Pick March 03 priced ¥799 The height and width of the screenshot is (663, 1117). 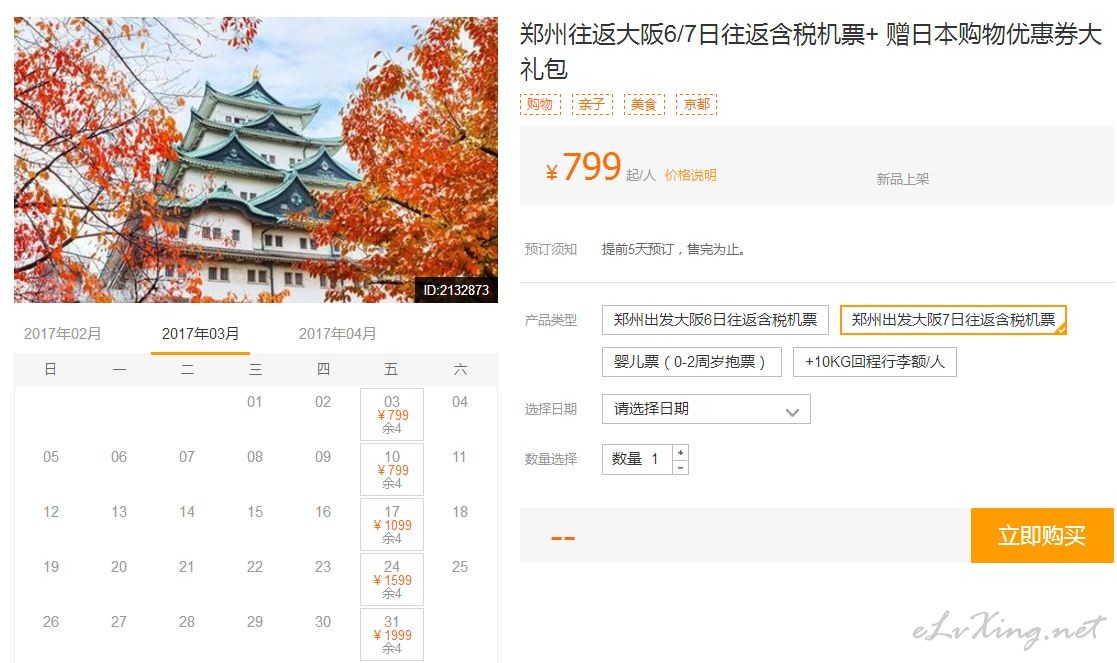pyautogui.click(x=392, y=414)
